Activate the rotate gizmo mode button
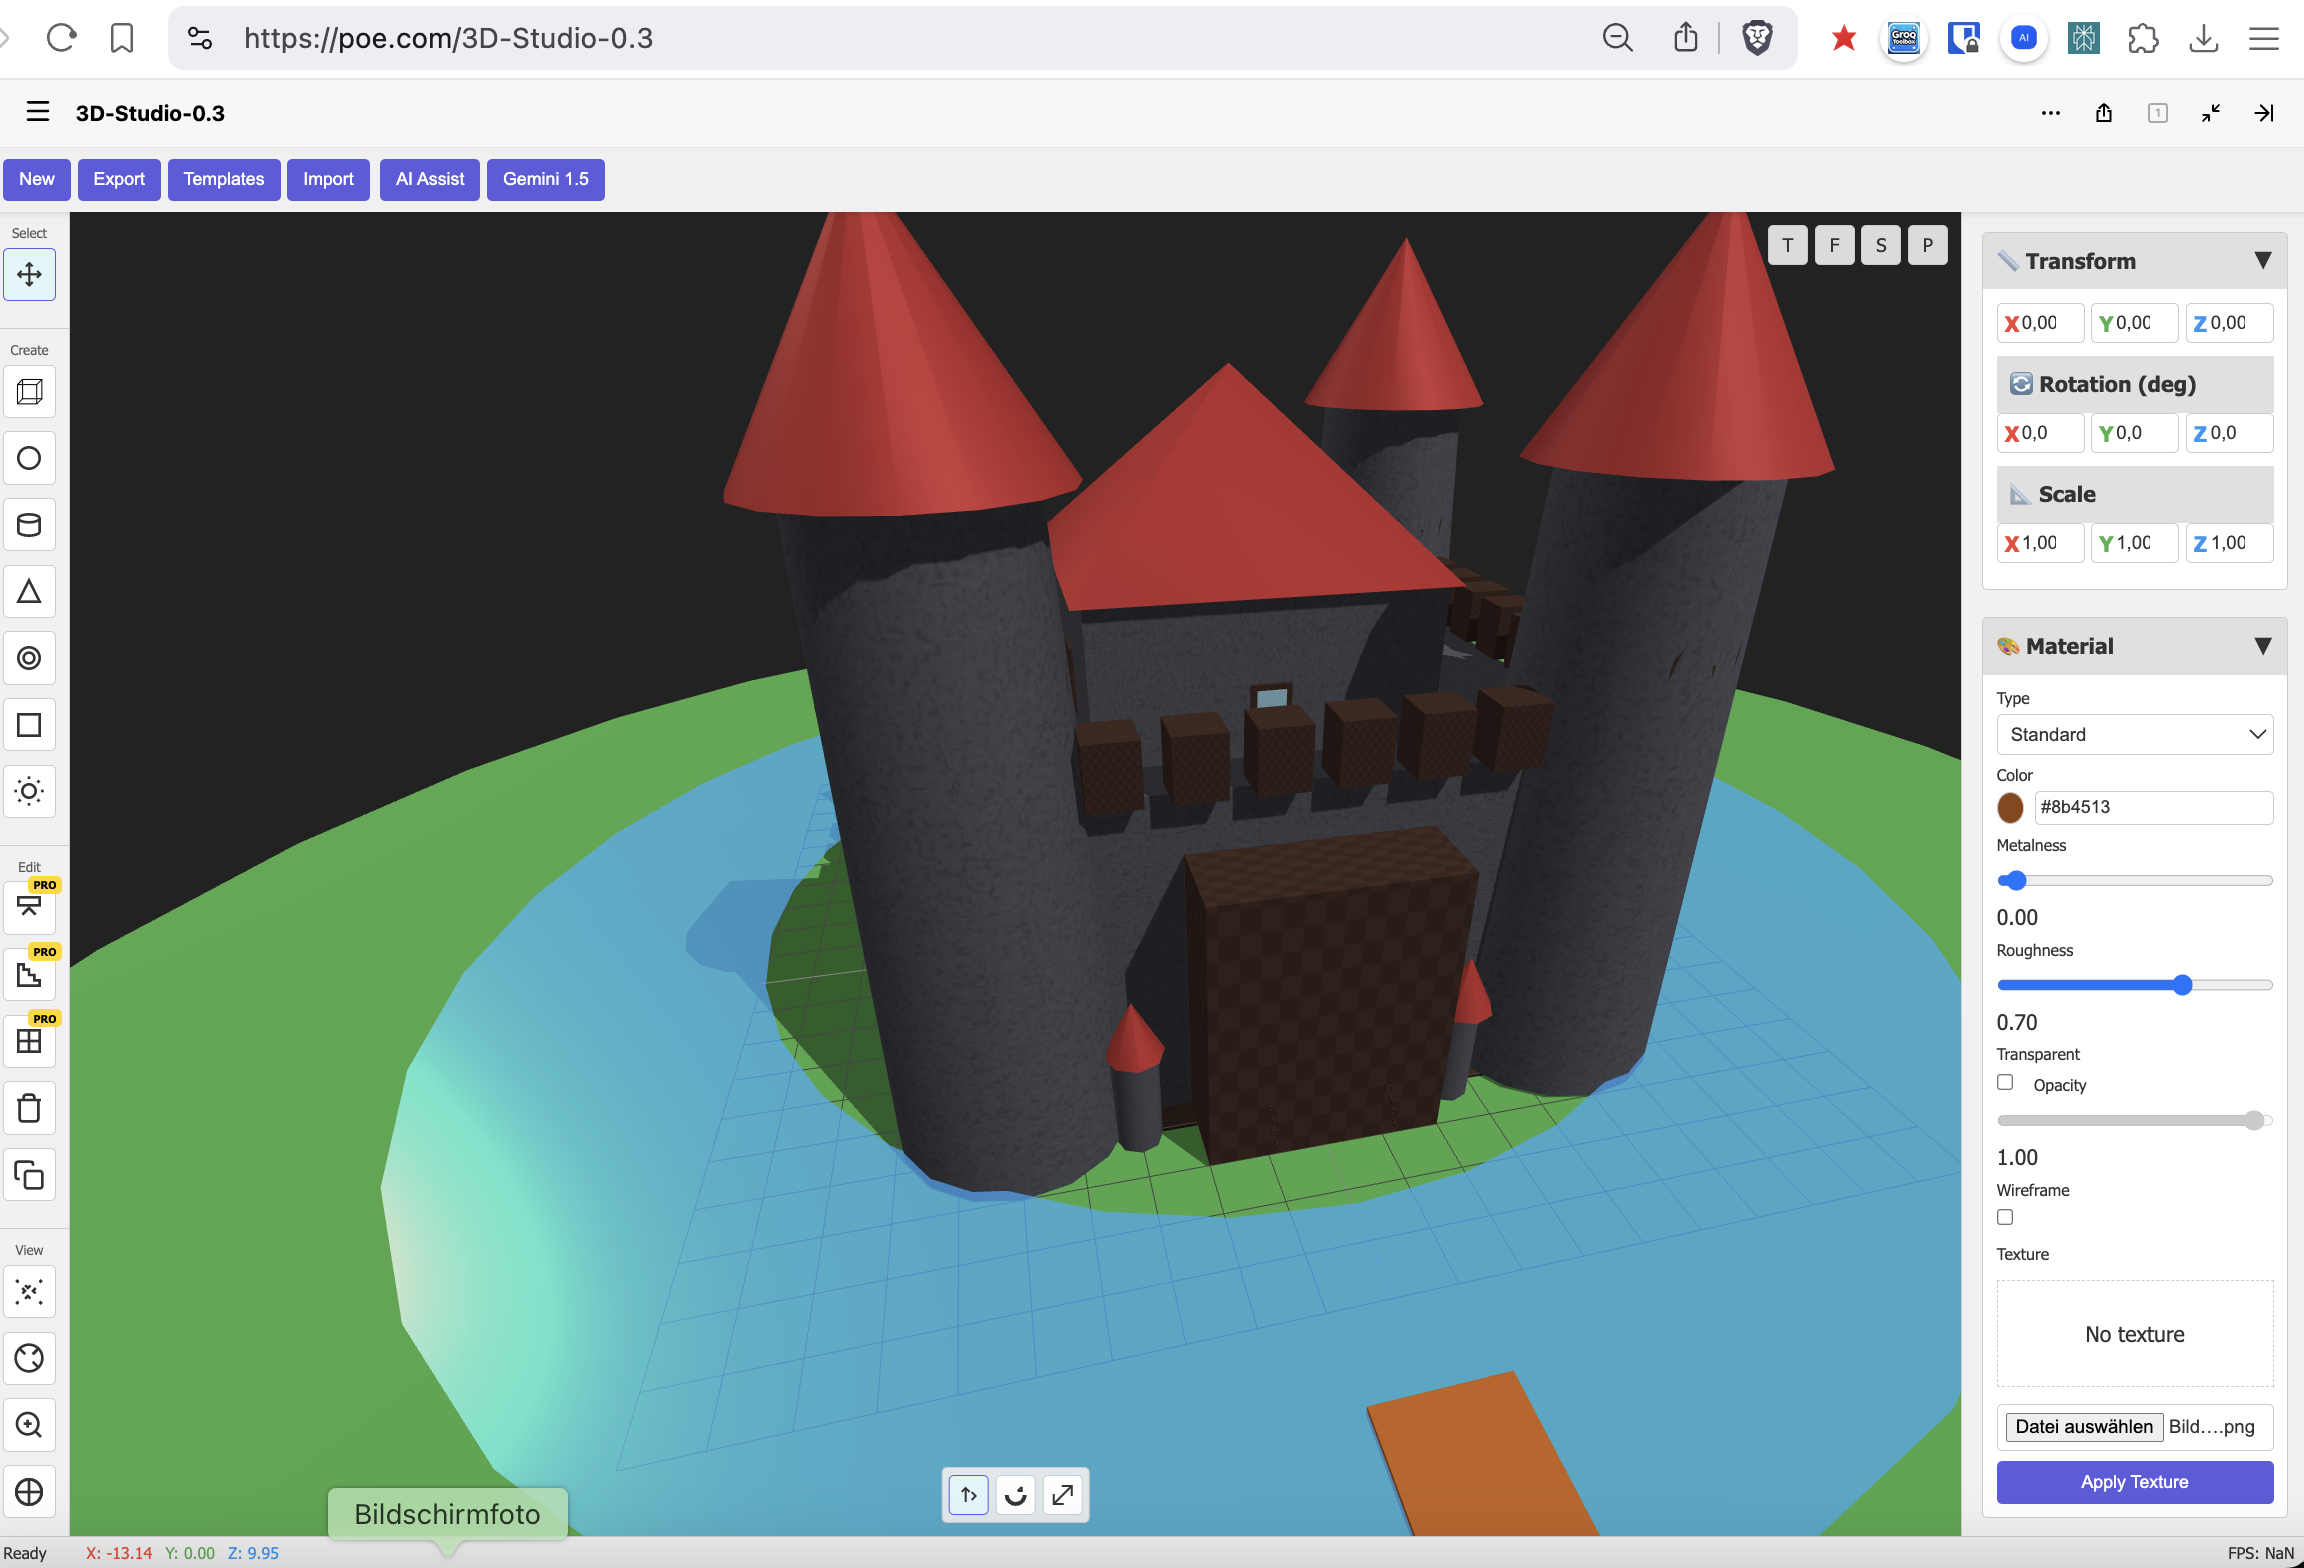 [1016, 1495]
